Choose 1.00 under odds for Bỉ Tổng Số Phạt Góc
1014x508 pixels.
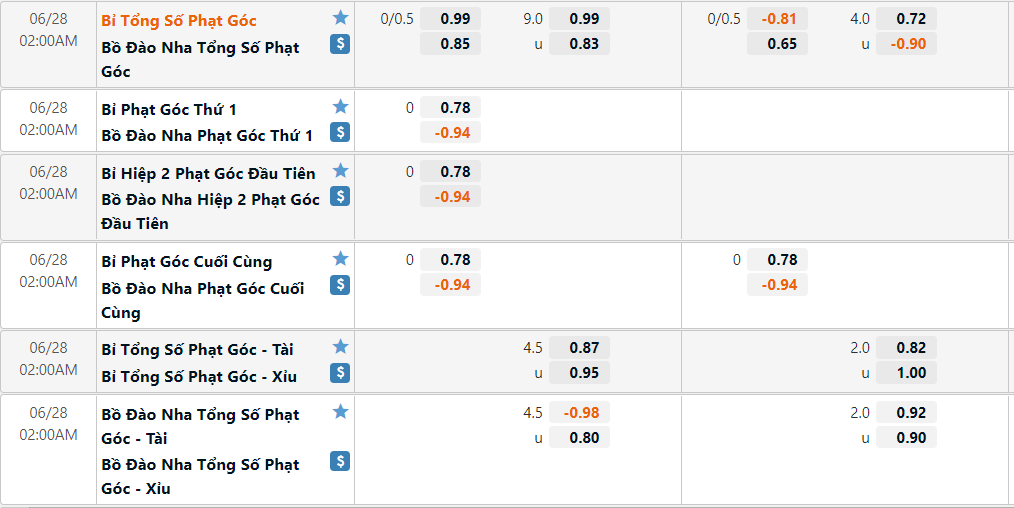907,373
